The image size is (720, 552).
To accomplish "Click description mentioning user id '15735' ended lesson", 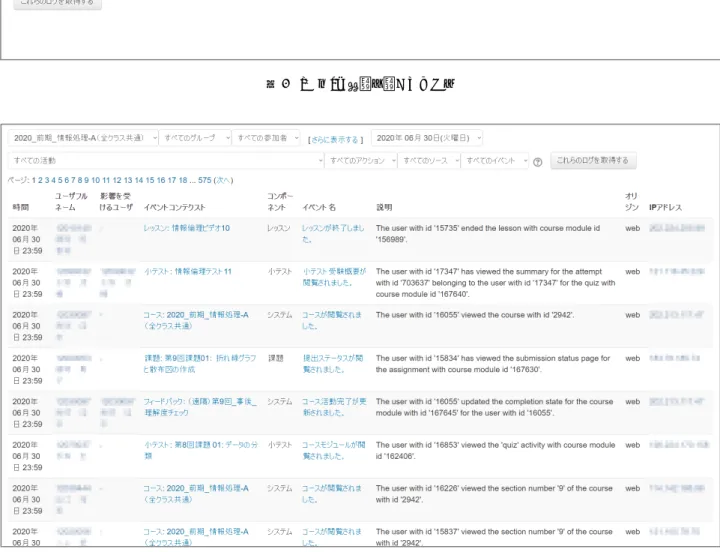I will pos(488,233).
